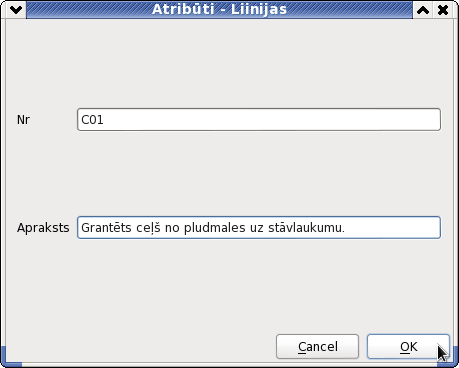Click the Atribūti - Liinijas title bar
The height and width of the screenshot is (368, 459).
[x=219, y=9]
